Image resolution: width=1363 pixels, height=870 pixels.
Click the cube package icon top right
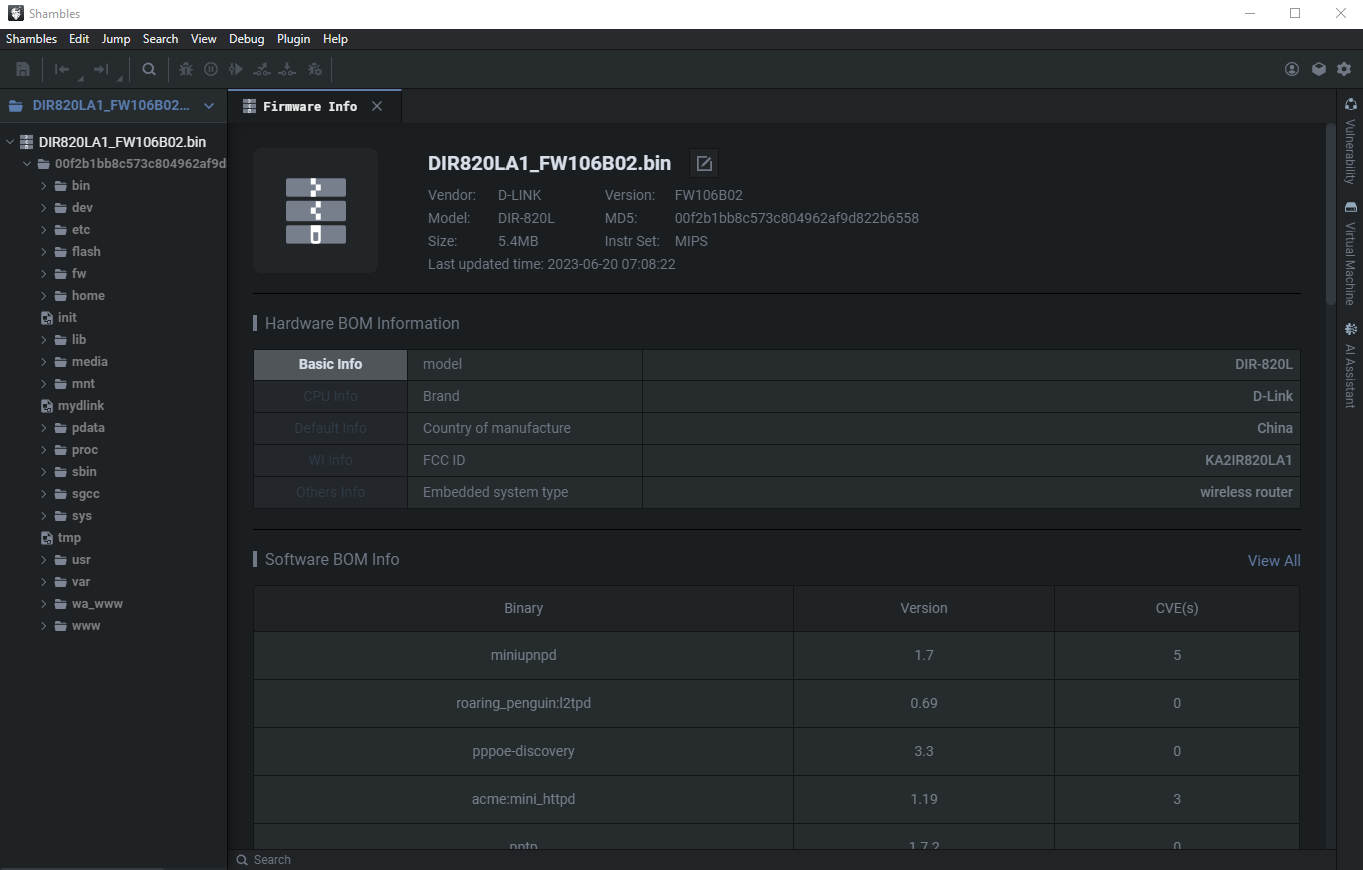(x=1319, y=69)
